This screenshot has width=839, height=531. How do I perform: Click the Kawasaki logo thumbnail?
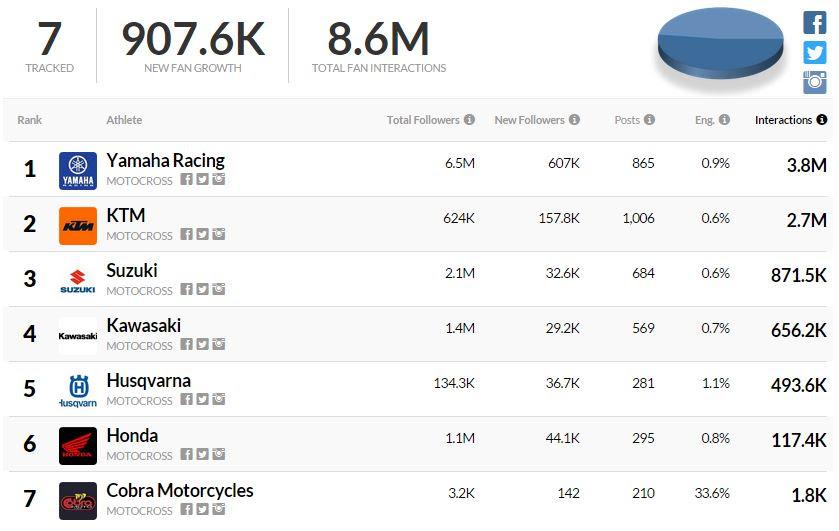pos(78,336)
